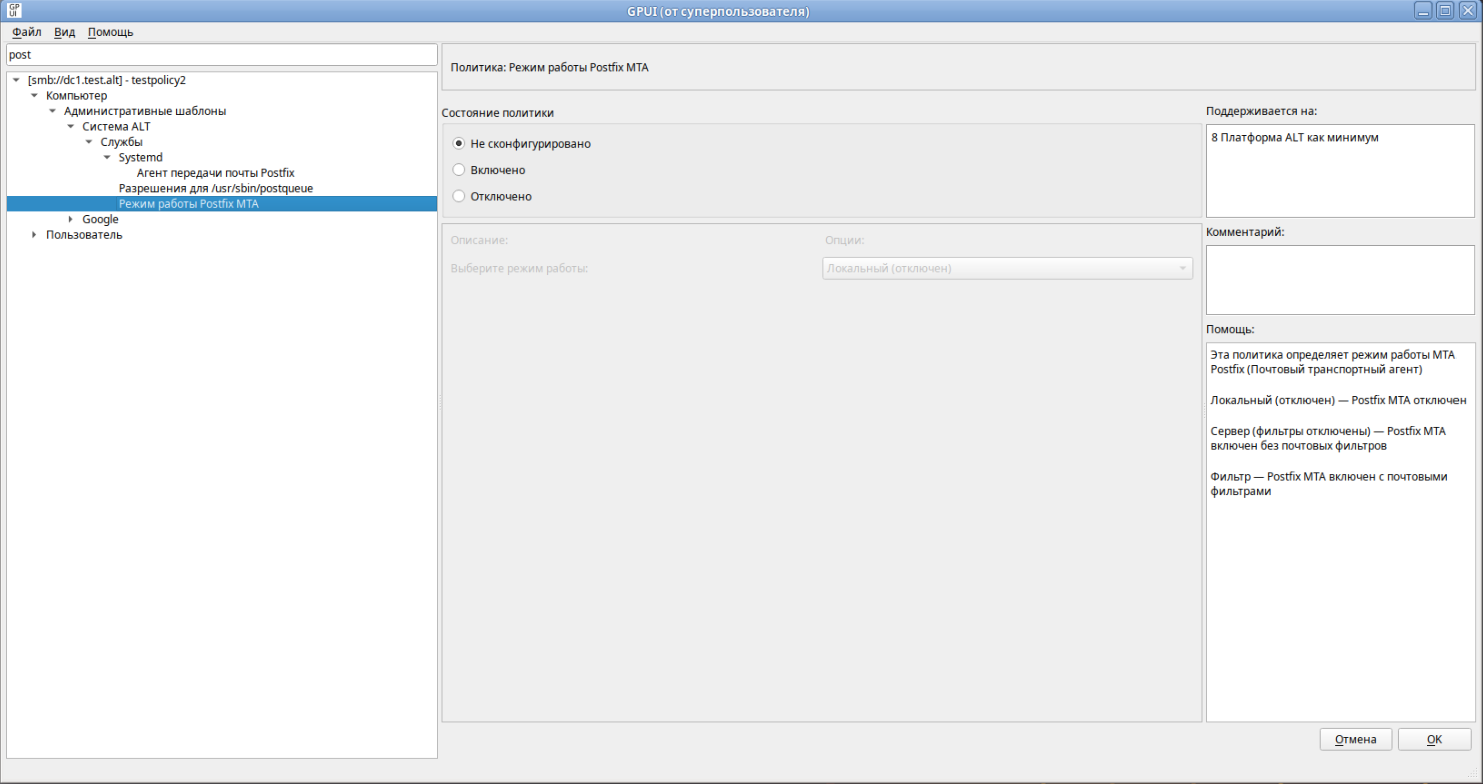Expand the Google tree node arrow
The image size is (1483, 784).
coord(70,219)
